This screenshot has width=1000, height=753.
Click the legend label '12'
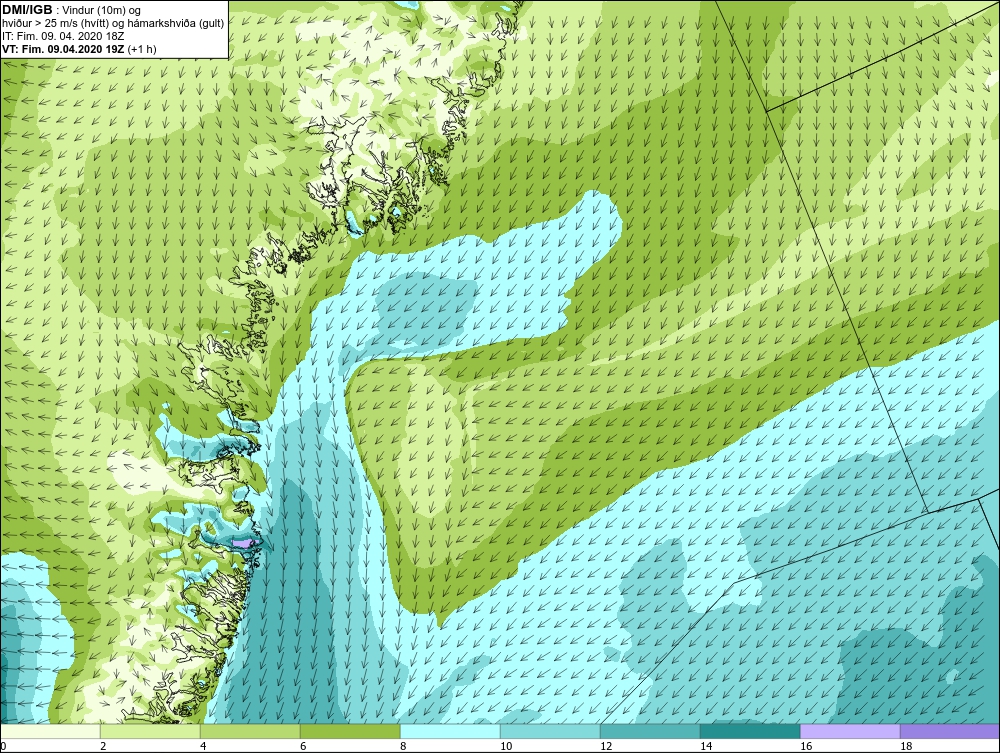tap(606, 746)
